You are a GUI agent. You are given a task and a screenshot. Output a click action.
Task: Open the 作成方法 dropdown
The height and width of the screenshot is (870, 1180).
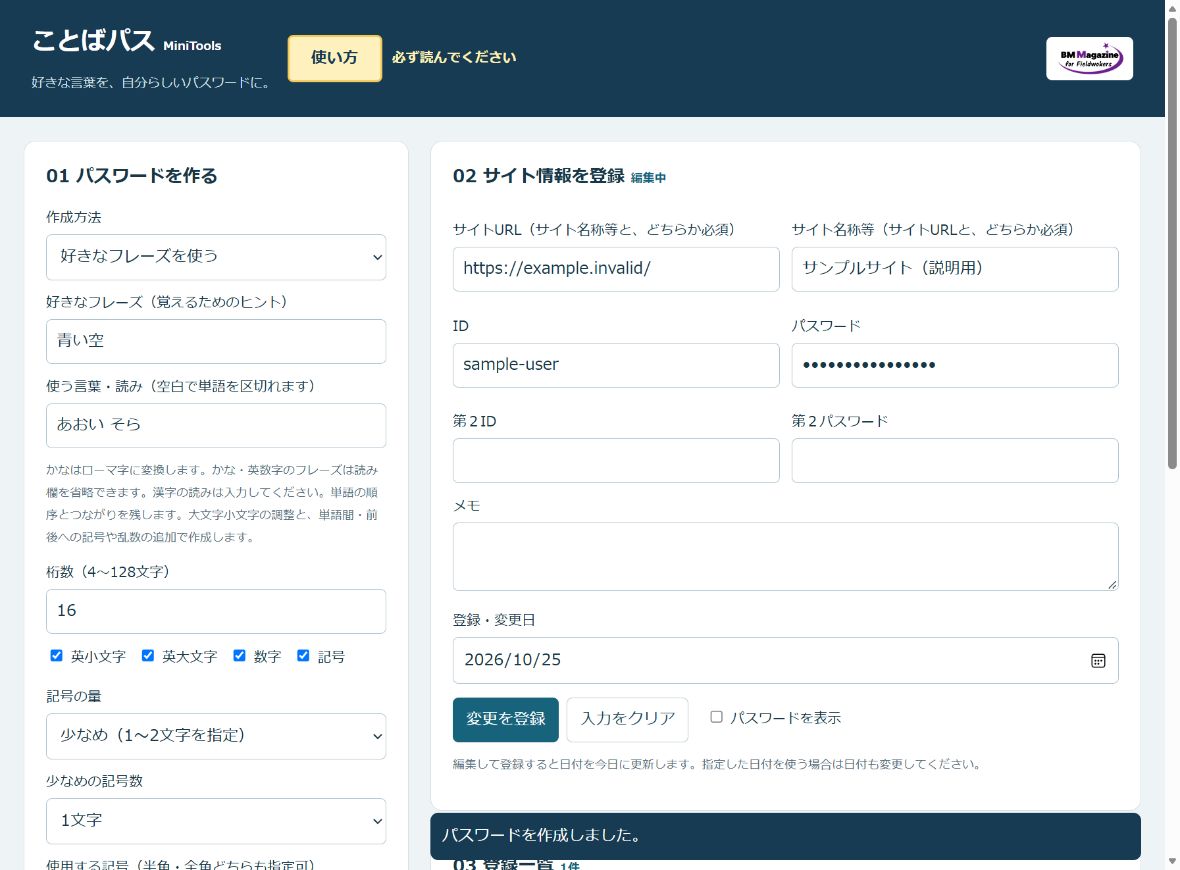(x=216, y=257)
